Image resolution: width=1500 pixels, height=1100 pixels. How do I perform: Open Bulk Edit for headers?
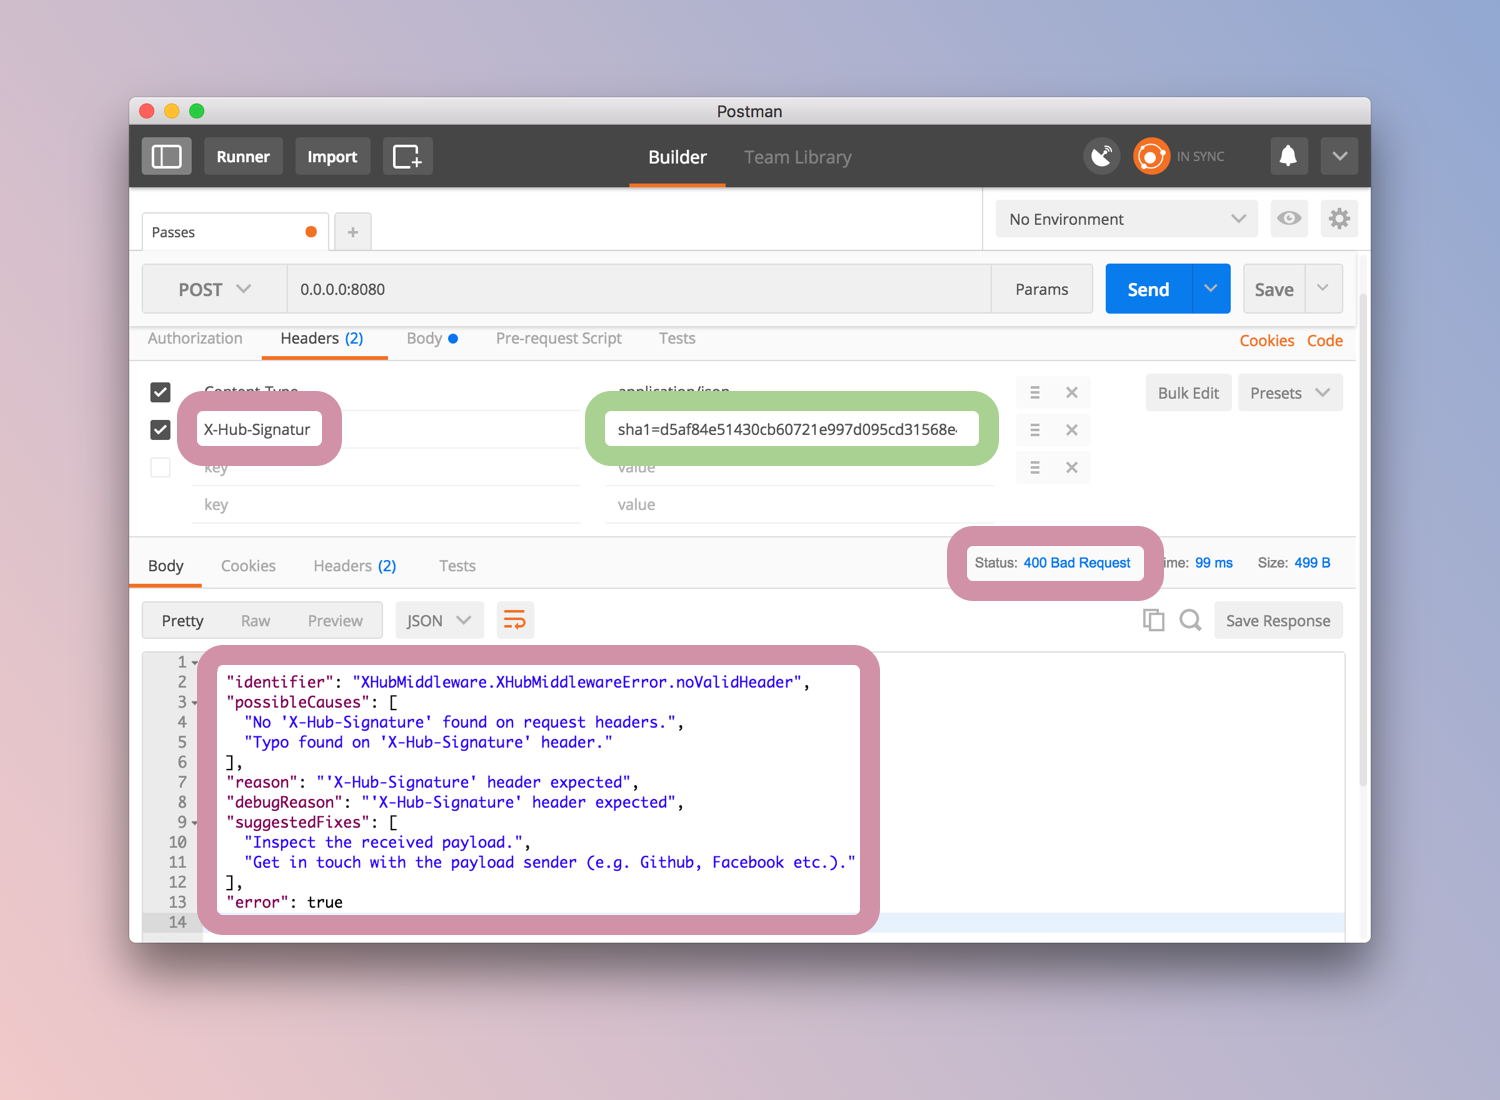1188,393
